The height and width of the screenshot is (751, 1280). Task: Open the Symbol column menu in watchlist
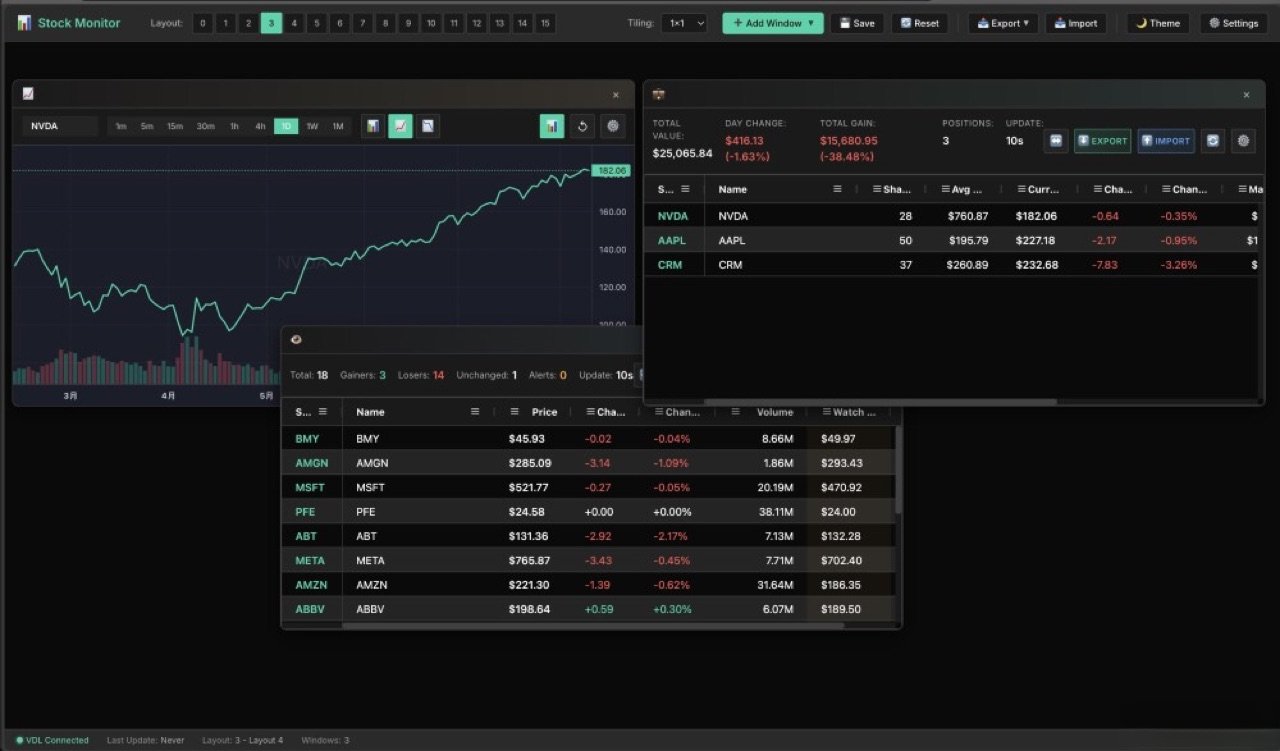[323, 412]
